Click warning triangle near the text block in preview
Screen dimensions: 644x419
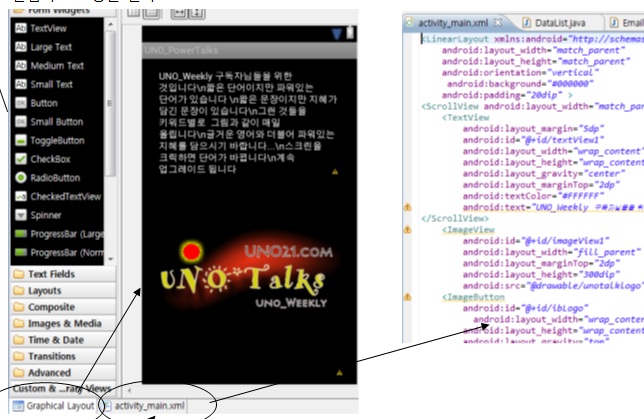tap(335, 172)
